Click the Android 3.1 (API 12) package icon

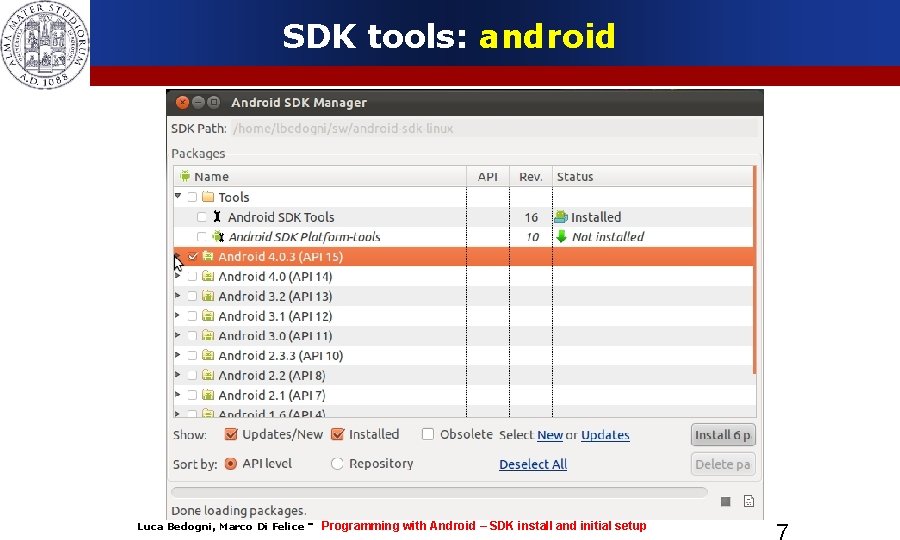tap(208, 316)
